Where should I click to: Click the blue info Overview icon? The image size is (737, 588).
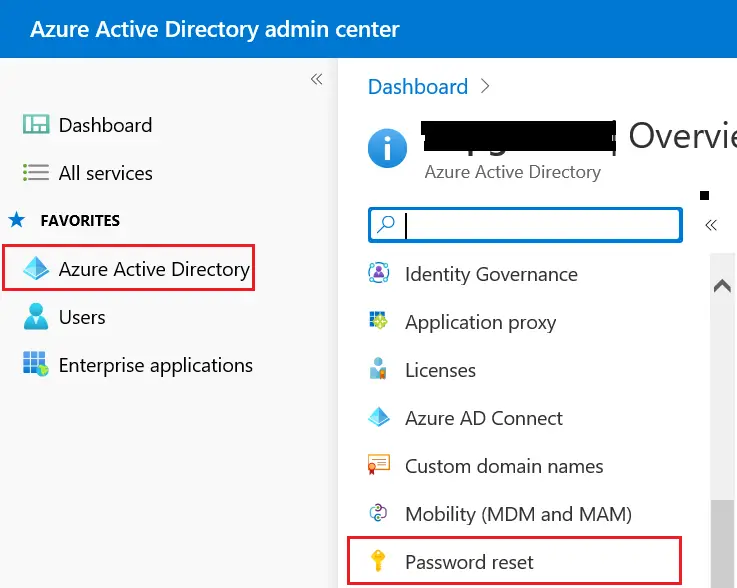point(387,148)
